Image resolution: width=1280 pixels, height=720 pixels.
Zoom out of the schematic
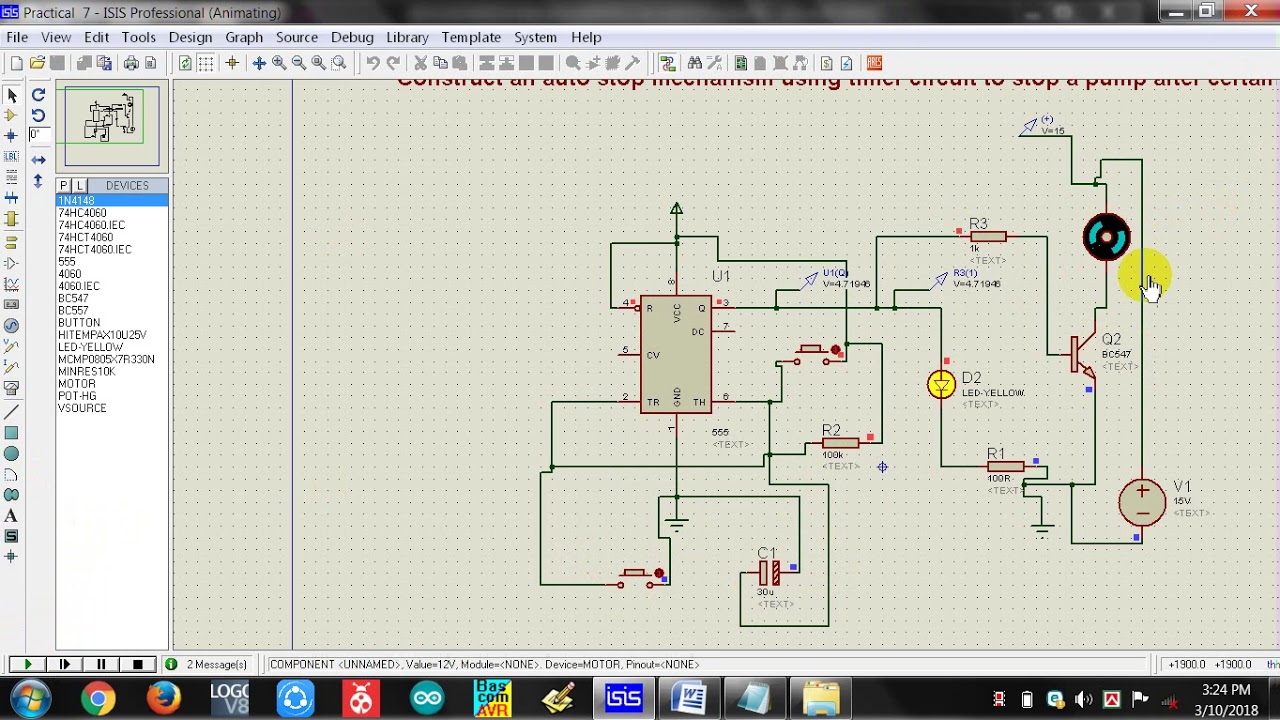[298, 63]
